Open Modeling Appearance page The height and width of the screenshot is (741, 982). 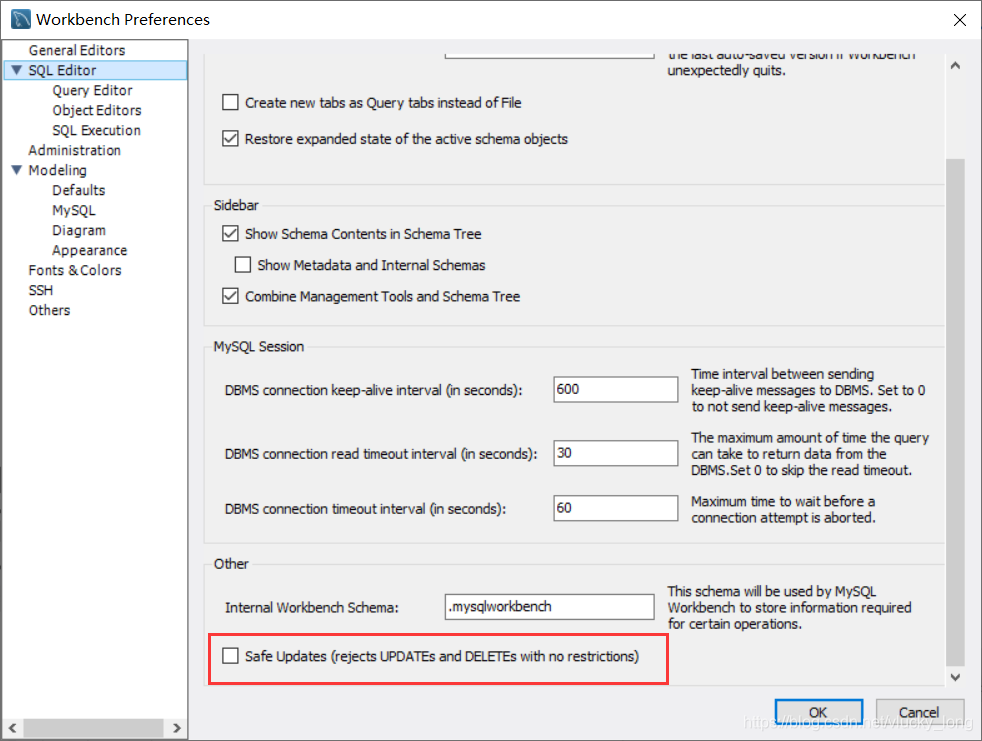point(90,251)
